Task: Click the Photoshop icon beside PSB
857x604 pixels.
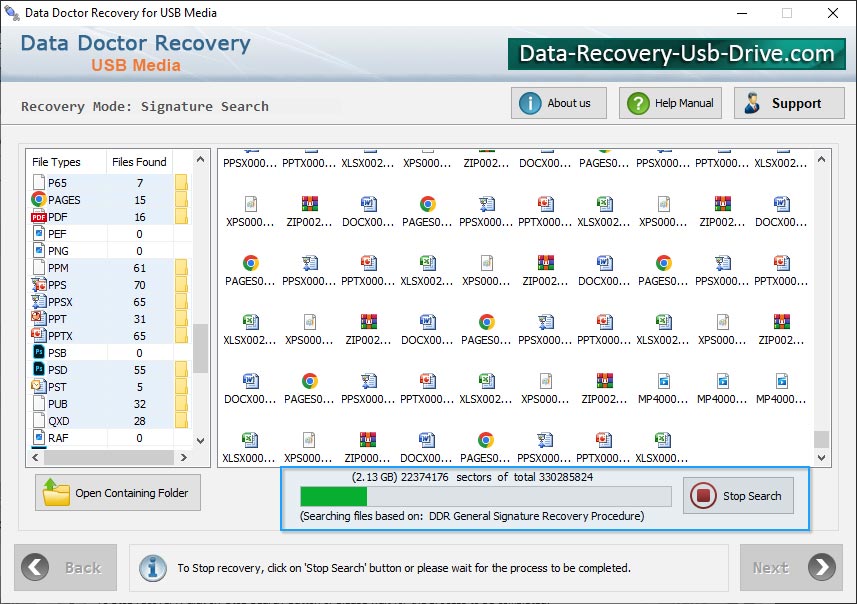Action: coord(39,352)
